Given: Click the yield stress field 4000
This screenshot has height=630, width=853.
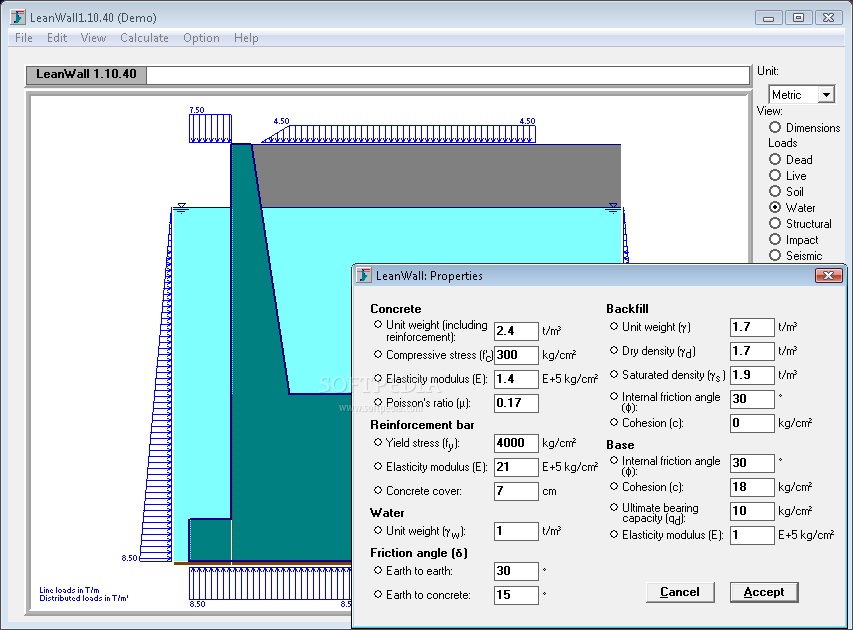Looking at the screenshot, I should coord(516,443).
